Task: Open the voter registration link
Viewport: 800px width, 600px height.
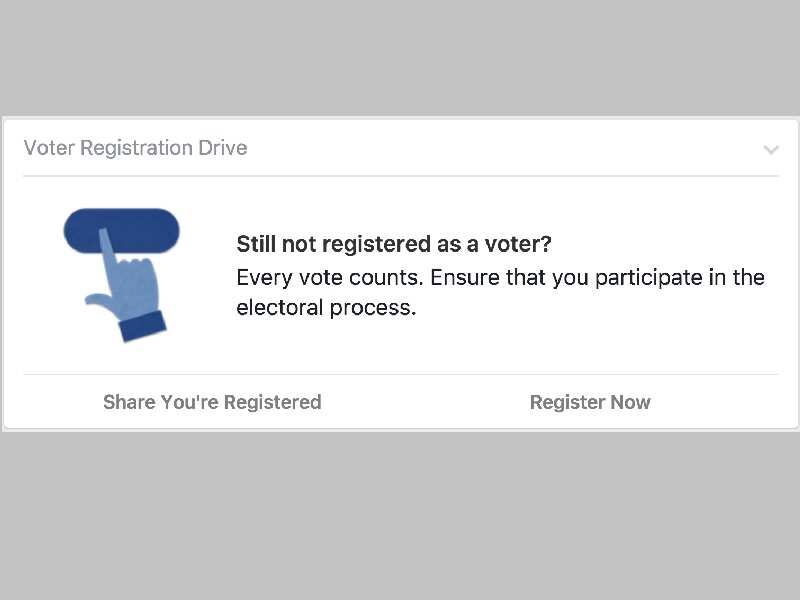Action: tap(590, 402)
